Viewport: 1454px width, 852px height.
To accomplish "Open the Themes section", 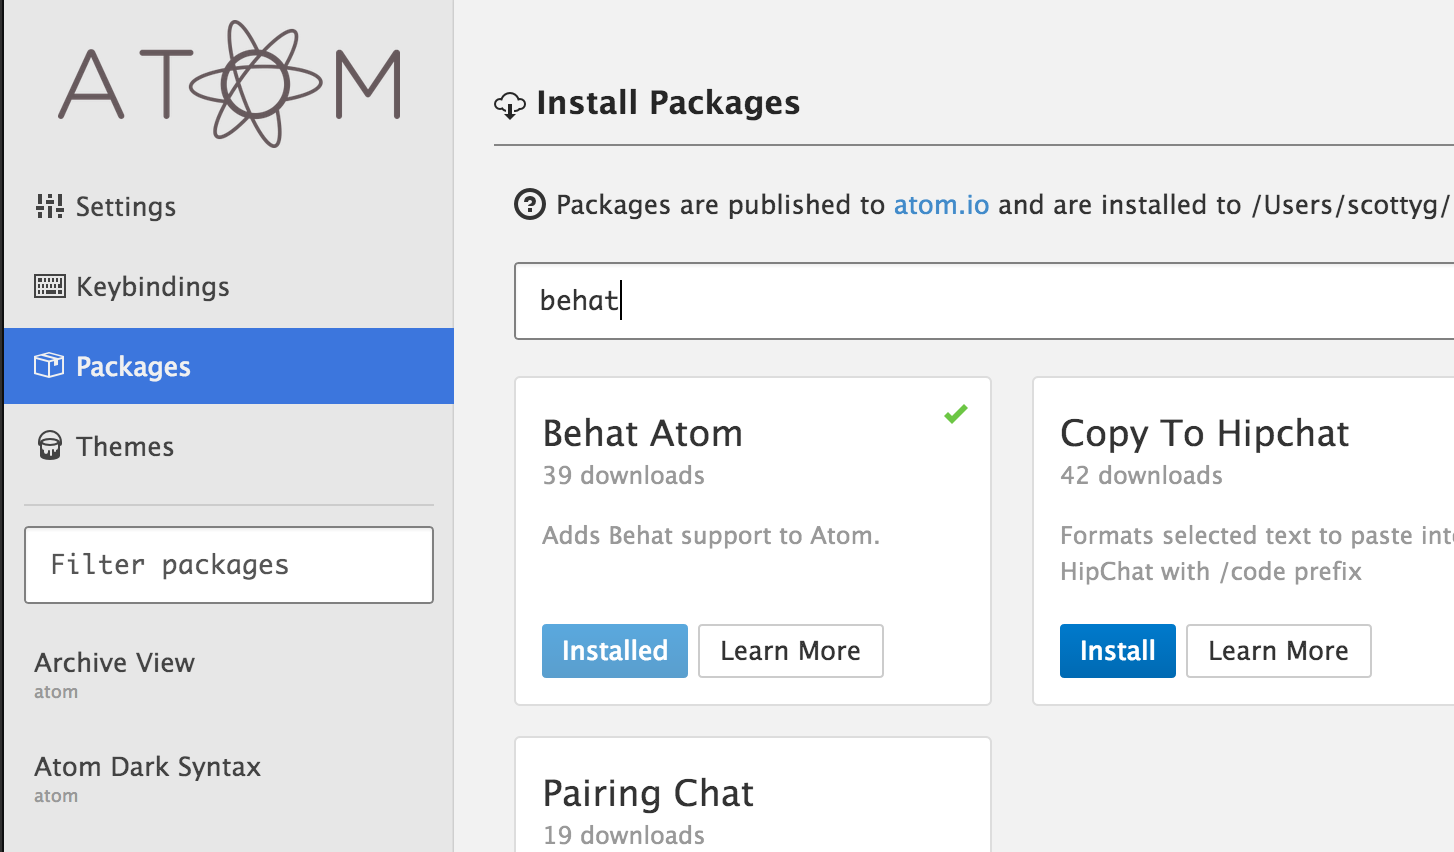I will tap(229, 446).
